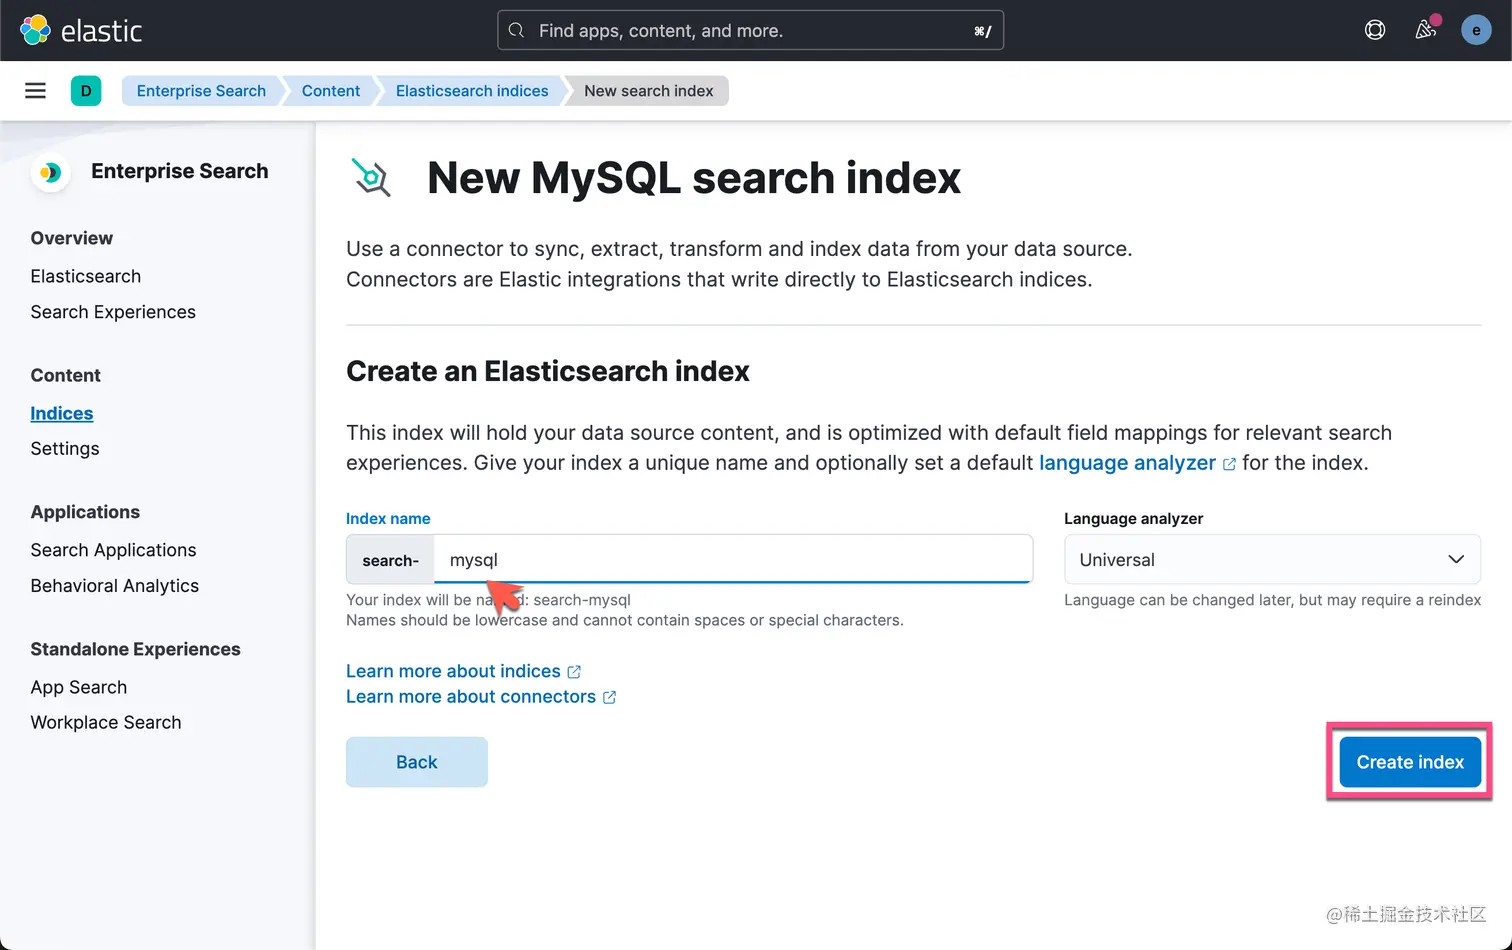This screenshot has width=1512, height=950.
Task: Open Behavioral Analytics in the sidebar
Action: click(115, 586)
